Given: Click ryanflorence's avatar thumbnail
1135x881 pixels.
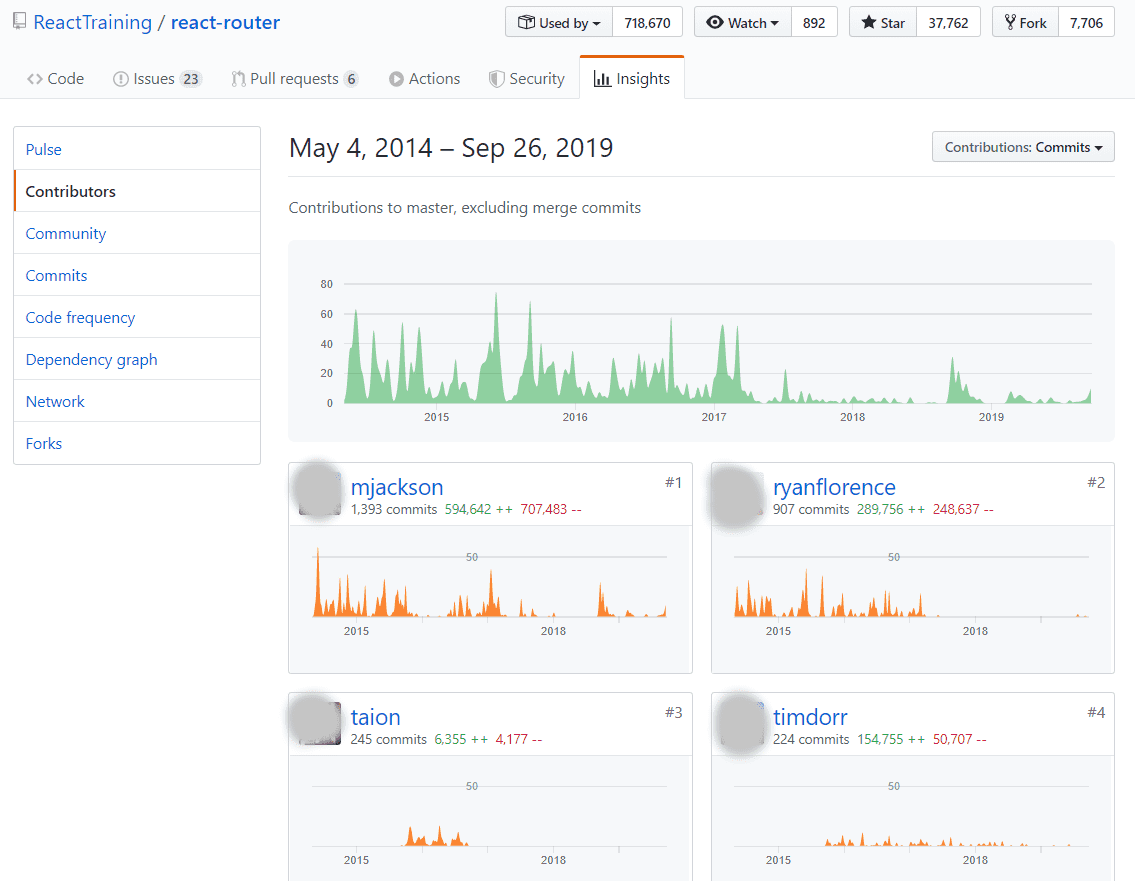Looking at the screenshot, I should [x=742, y=493].
